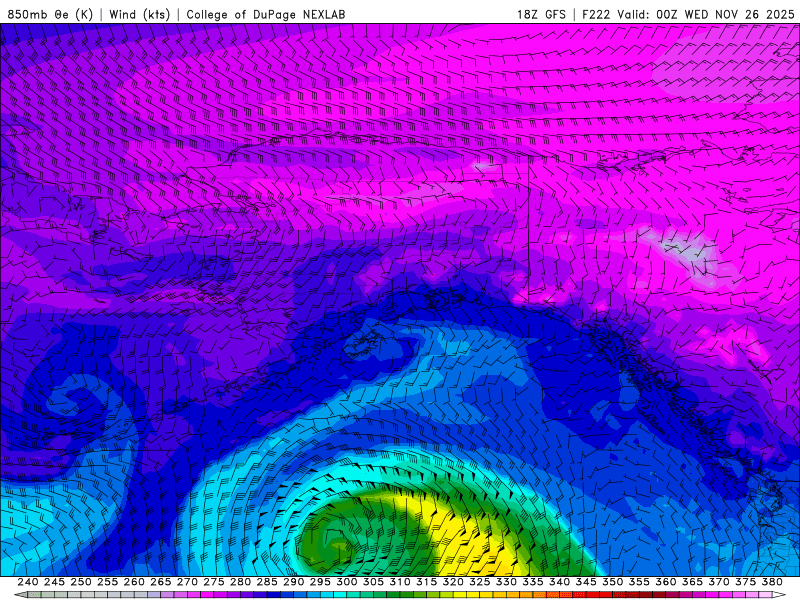Click the 370 value on the color scale
The image size is (800, 600).
click(719, 582)
